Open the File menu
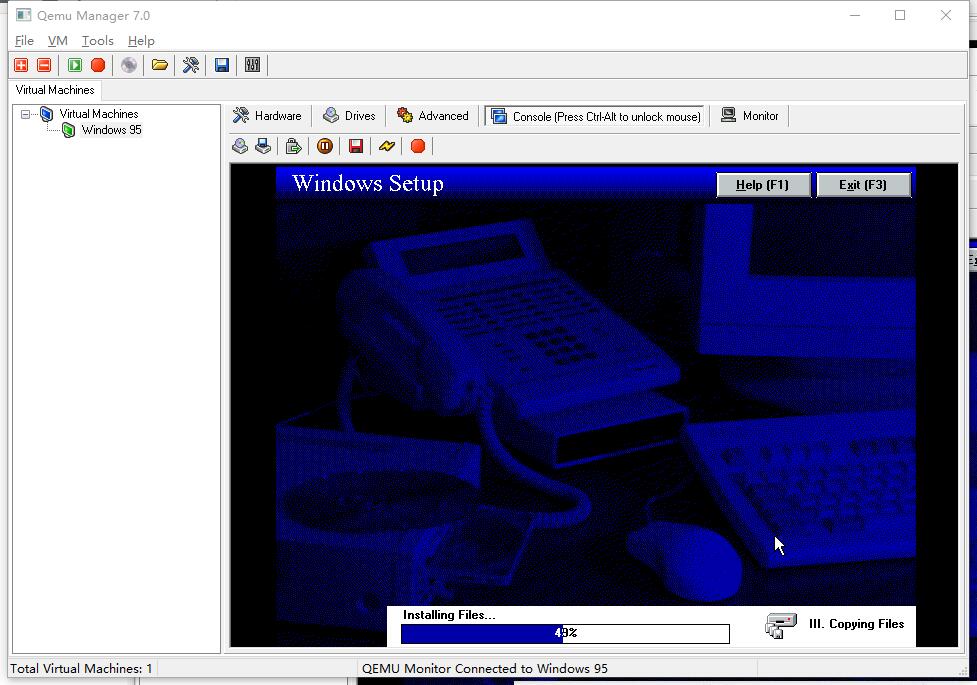This screenshot has height=685, width=977. pyautogui.click(x=24, y=41)
